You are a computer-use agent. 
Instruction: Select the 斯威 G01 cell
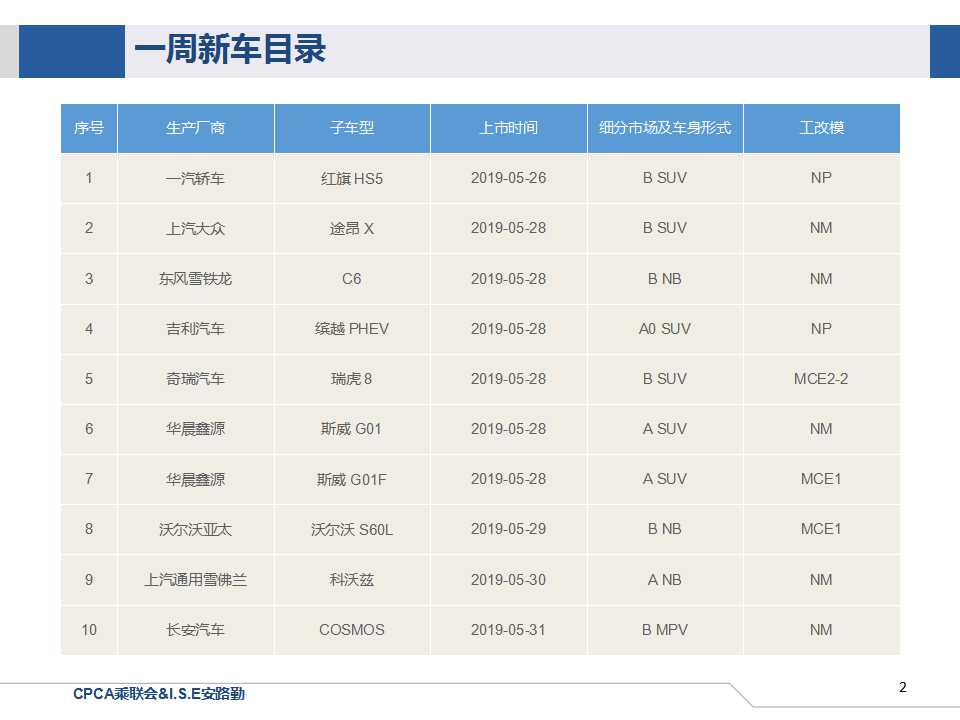(352, 429)
